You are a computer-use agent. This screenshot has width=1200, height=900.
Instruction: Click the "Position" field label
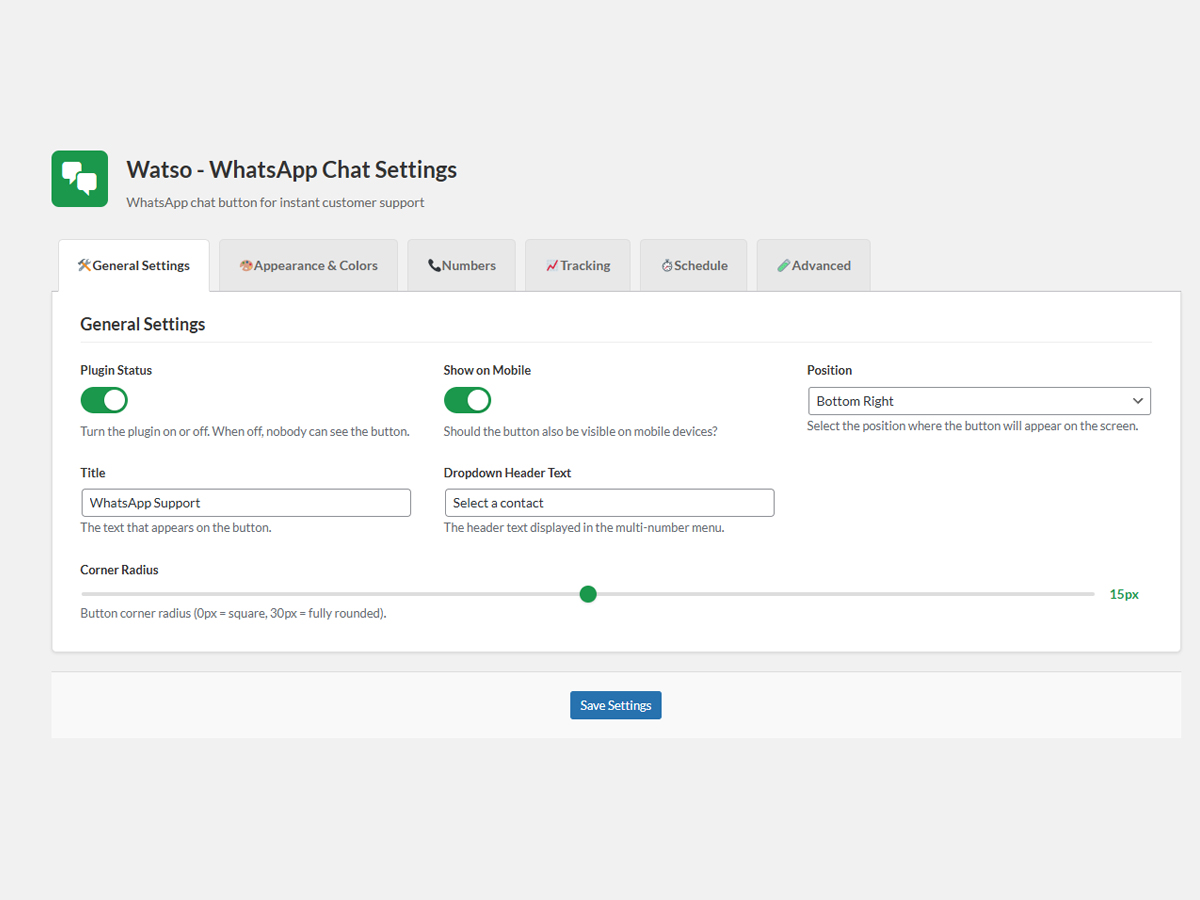pyautogui.click(x=830, y=370)
